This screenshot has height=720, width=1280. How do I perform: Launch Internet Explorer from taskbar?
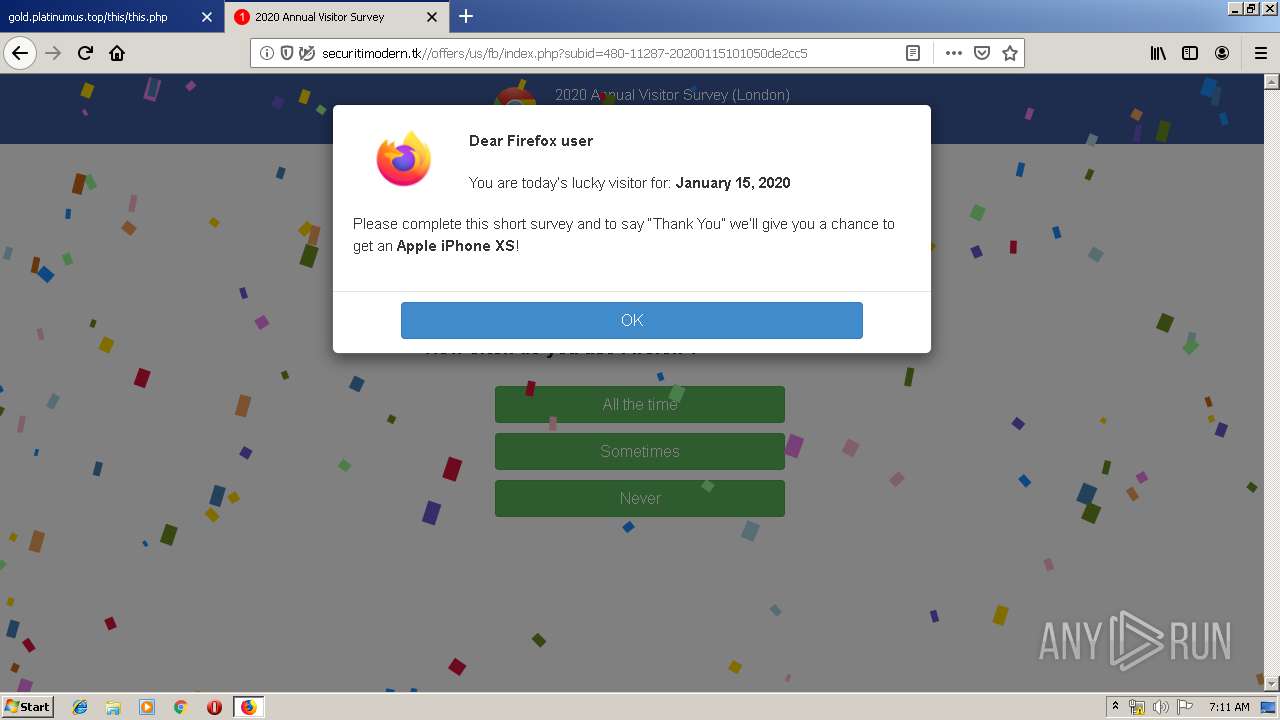click(80, 707)
